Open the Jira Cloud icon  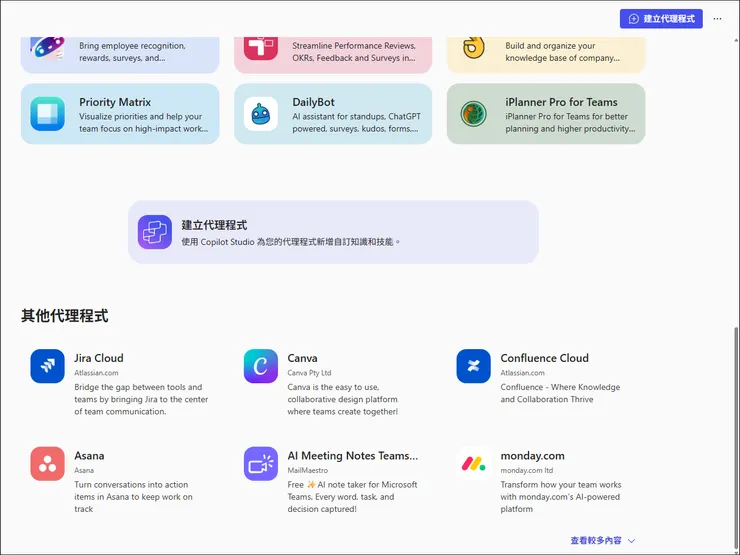pyautogui.click(x=48, y=366)
